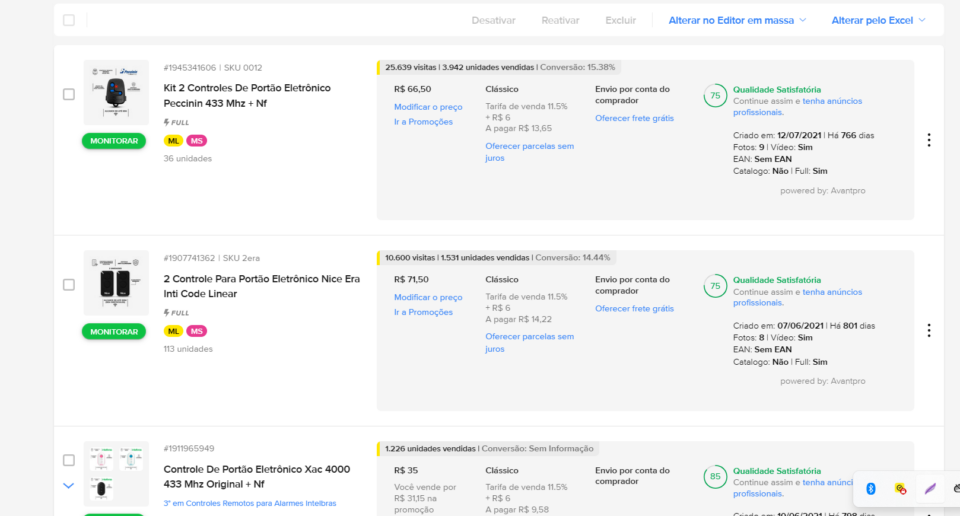
Task: Click pink MS badge on Peccinin listing
Action: [x=197, y=141]
